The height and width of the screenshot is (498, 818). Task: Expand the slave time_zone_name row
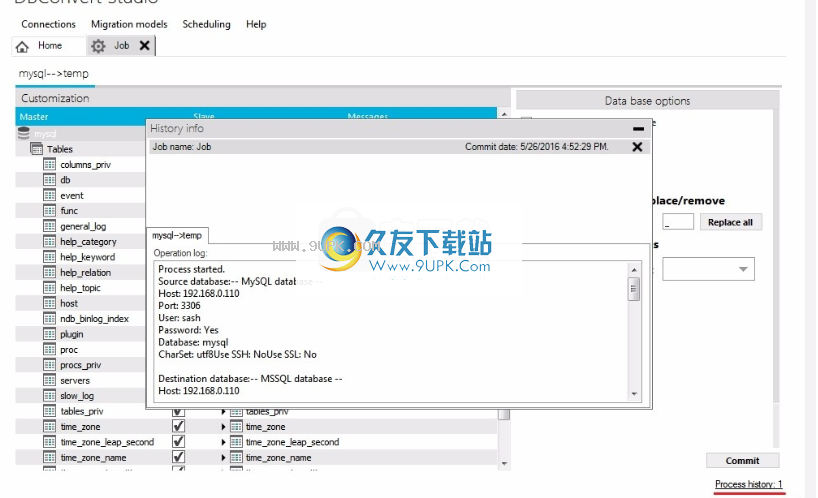[x=223, y=458]
